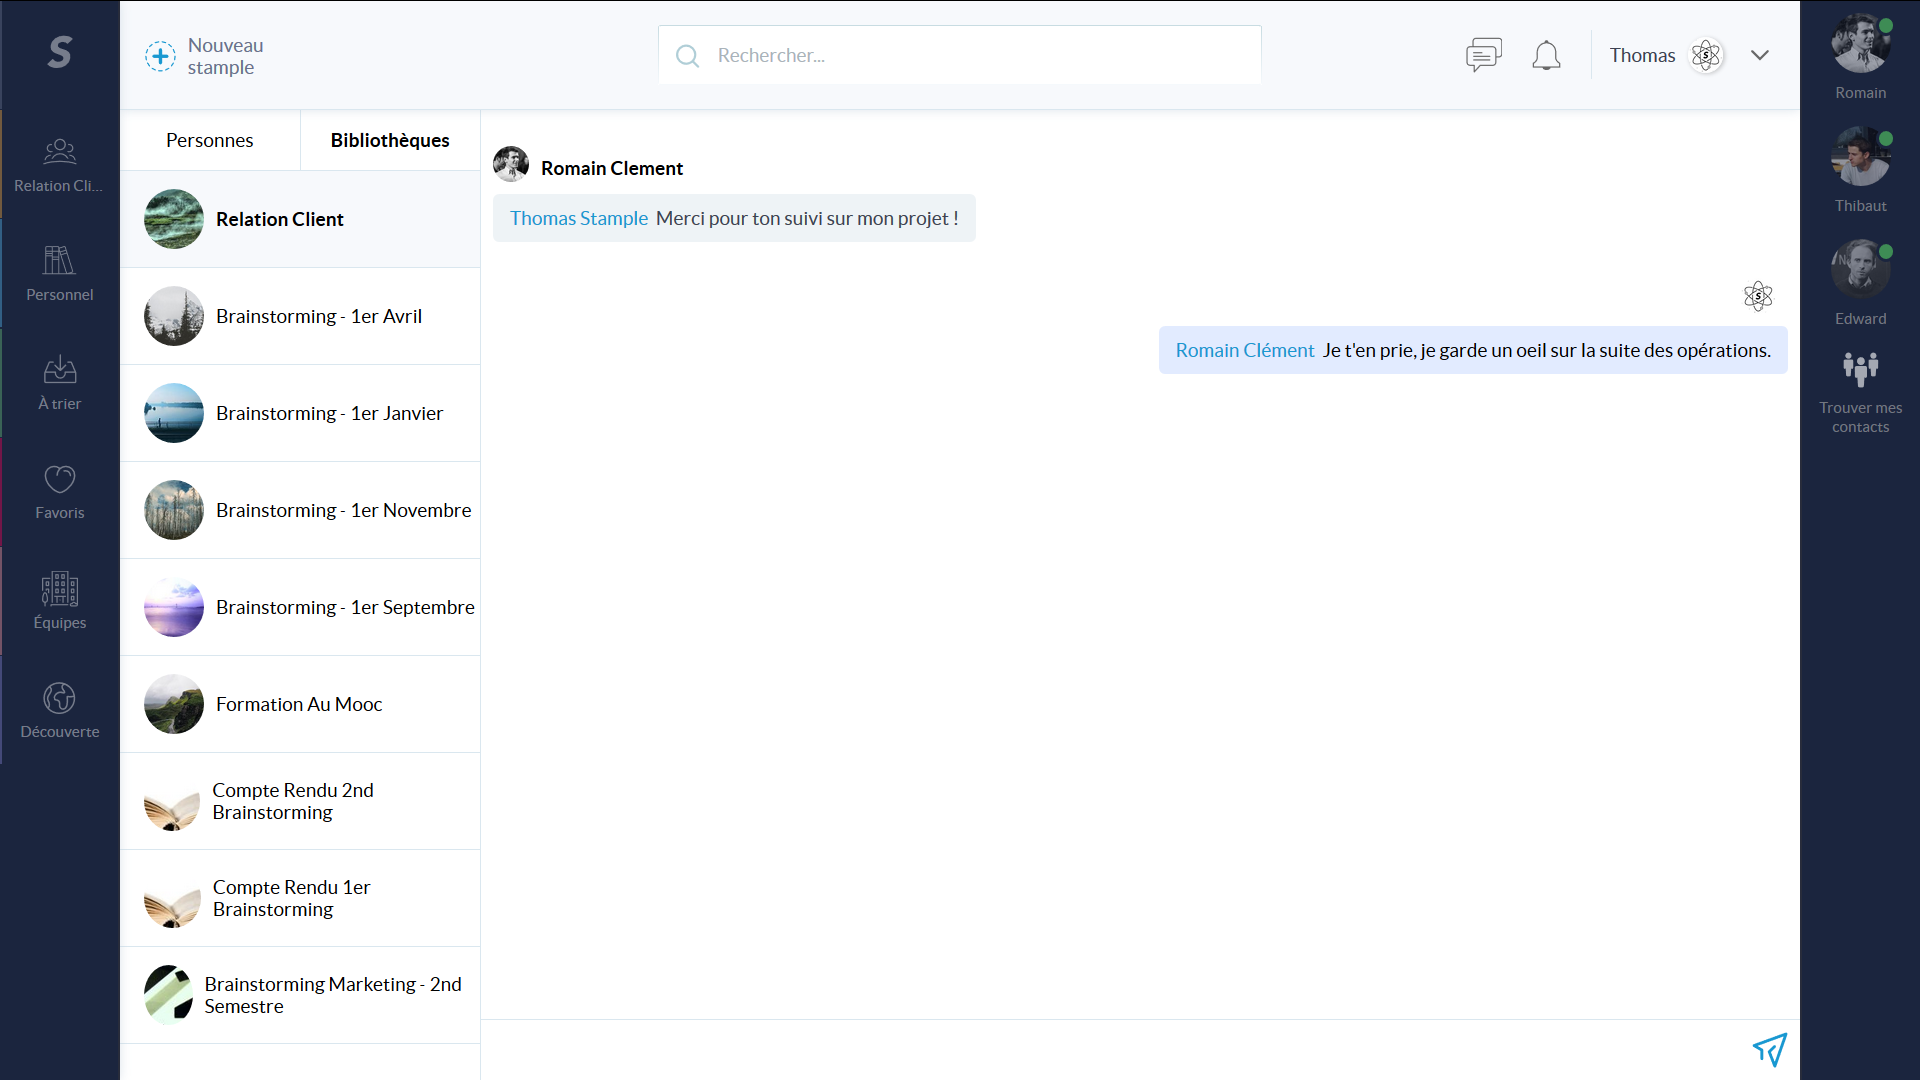Open Favoris heart section
Viewport: 1920px width, 1080px height.
pos(60,492)
